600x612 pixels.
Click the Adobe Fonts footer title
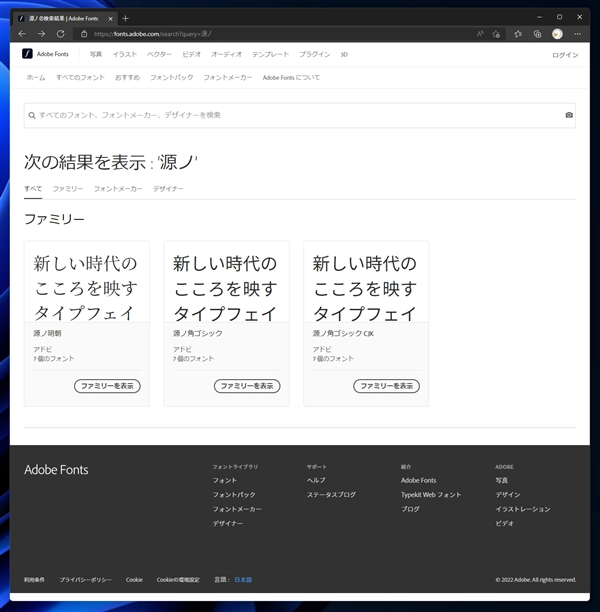[x=56, y=470]
